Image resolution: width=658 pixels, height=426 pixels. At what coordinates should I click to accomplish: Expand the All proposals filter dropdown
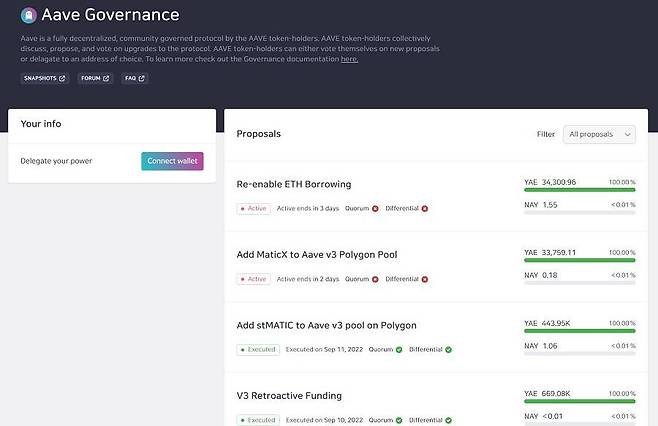click(599, 134)
